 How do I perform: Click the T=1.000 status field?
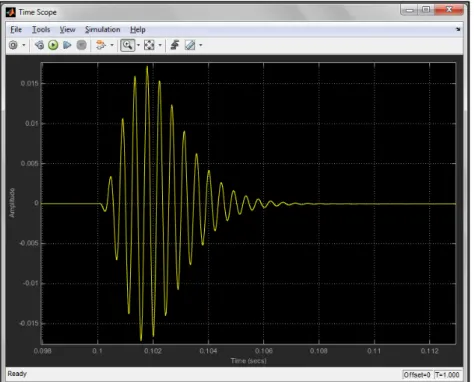tap(447, 375)
